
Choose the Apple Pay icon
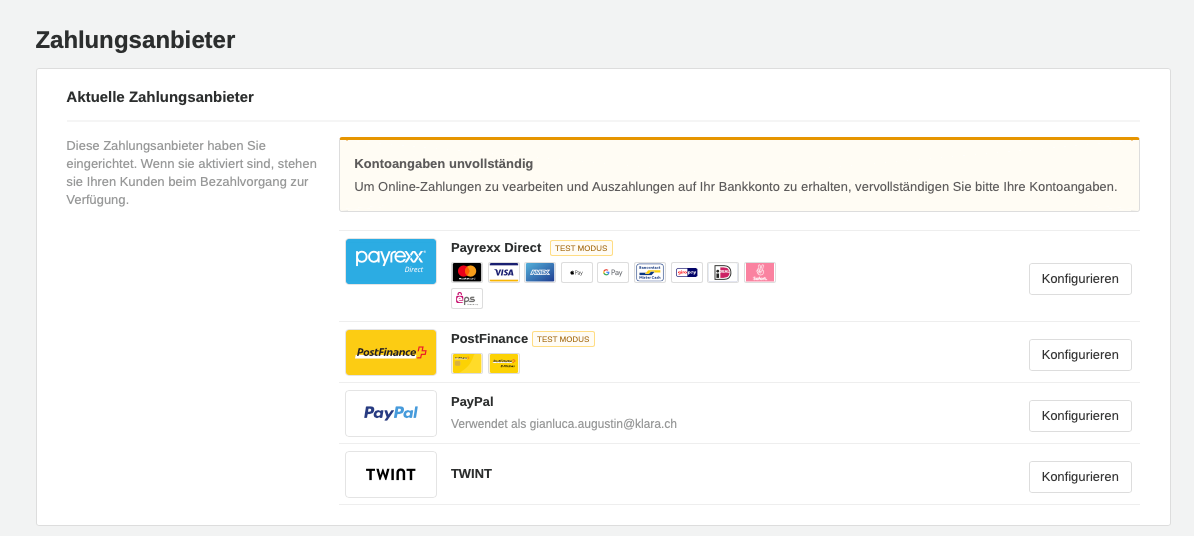point(576,273)
